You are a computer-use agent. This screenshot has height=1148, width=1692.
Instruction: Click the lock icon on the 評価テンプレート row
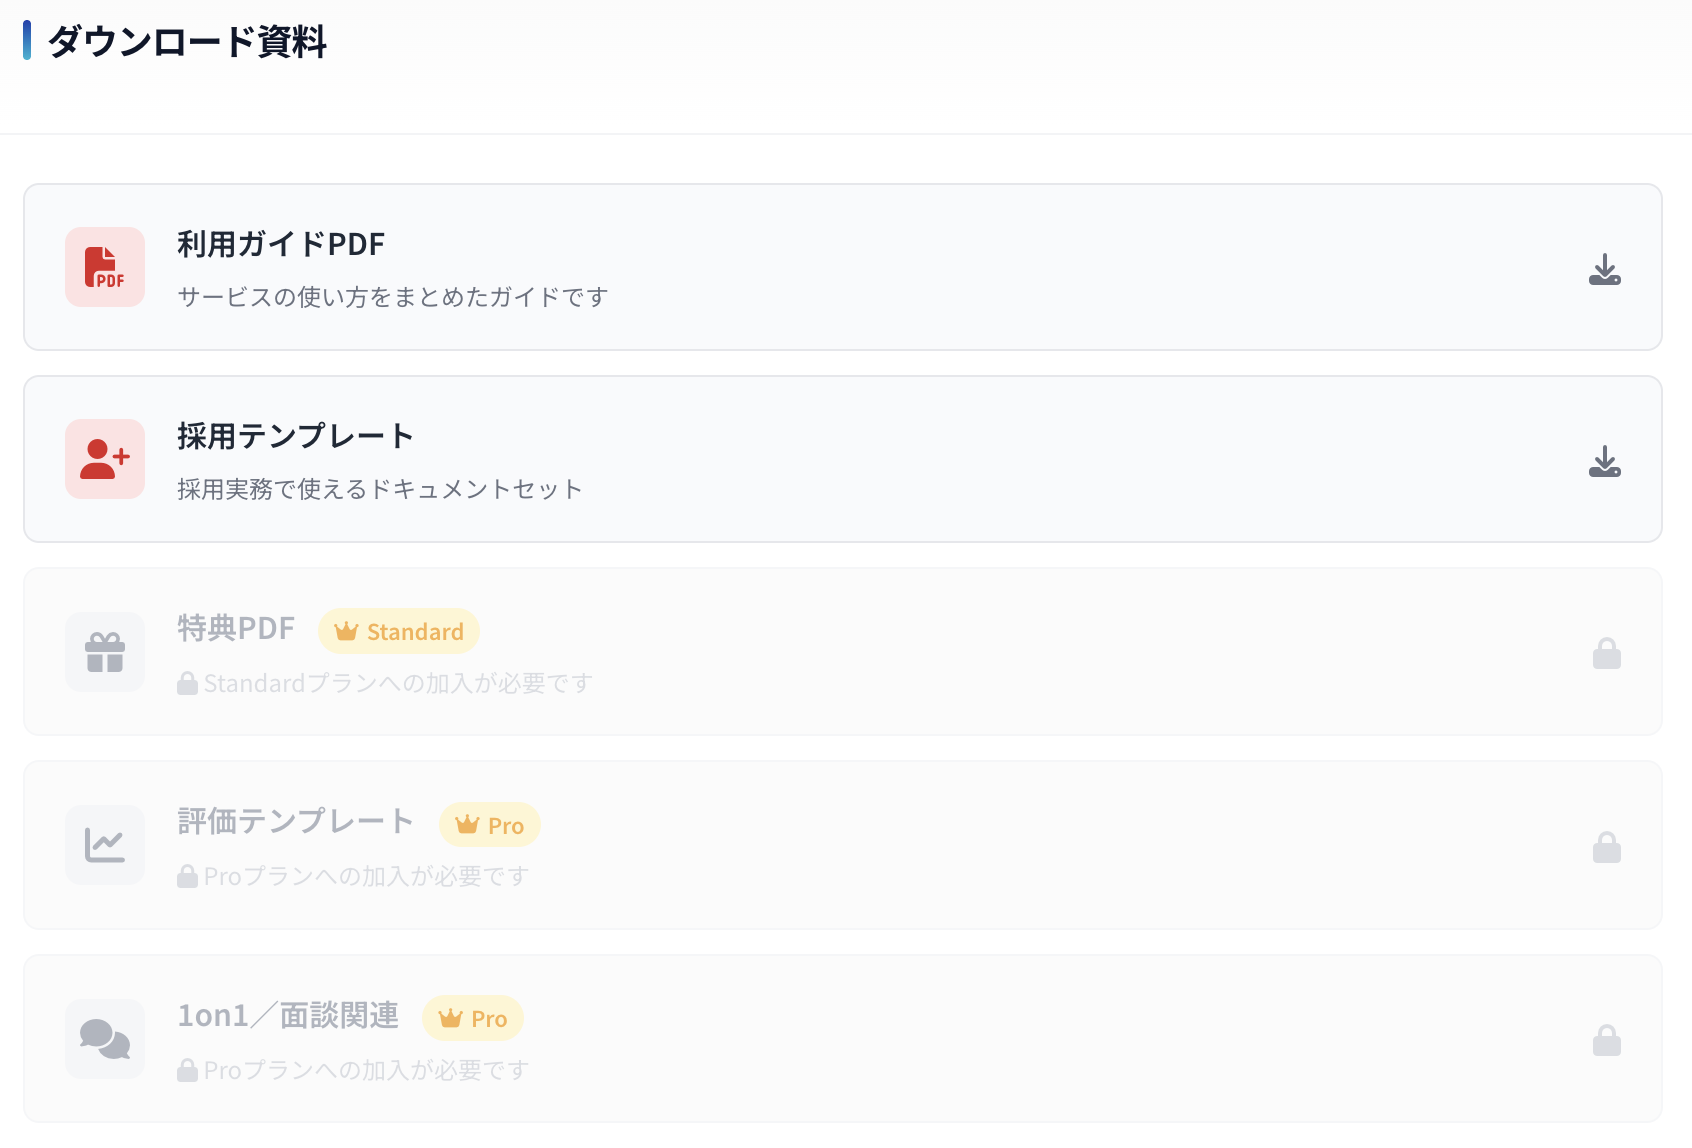[x=1605, y=847]
